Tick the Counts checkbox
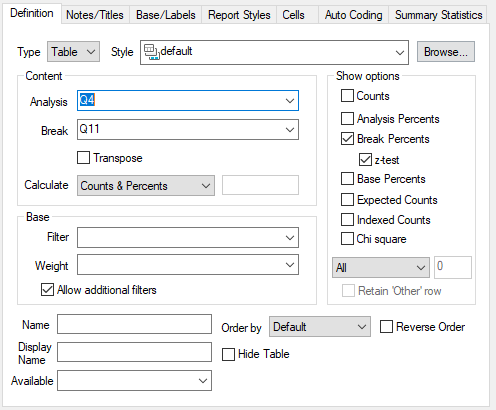The width and height of the screenshot is (496, 410). pyautogui.click(x=347, y=96)
